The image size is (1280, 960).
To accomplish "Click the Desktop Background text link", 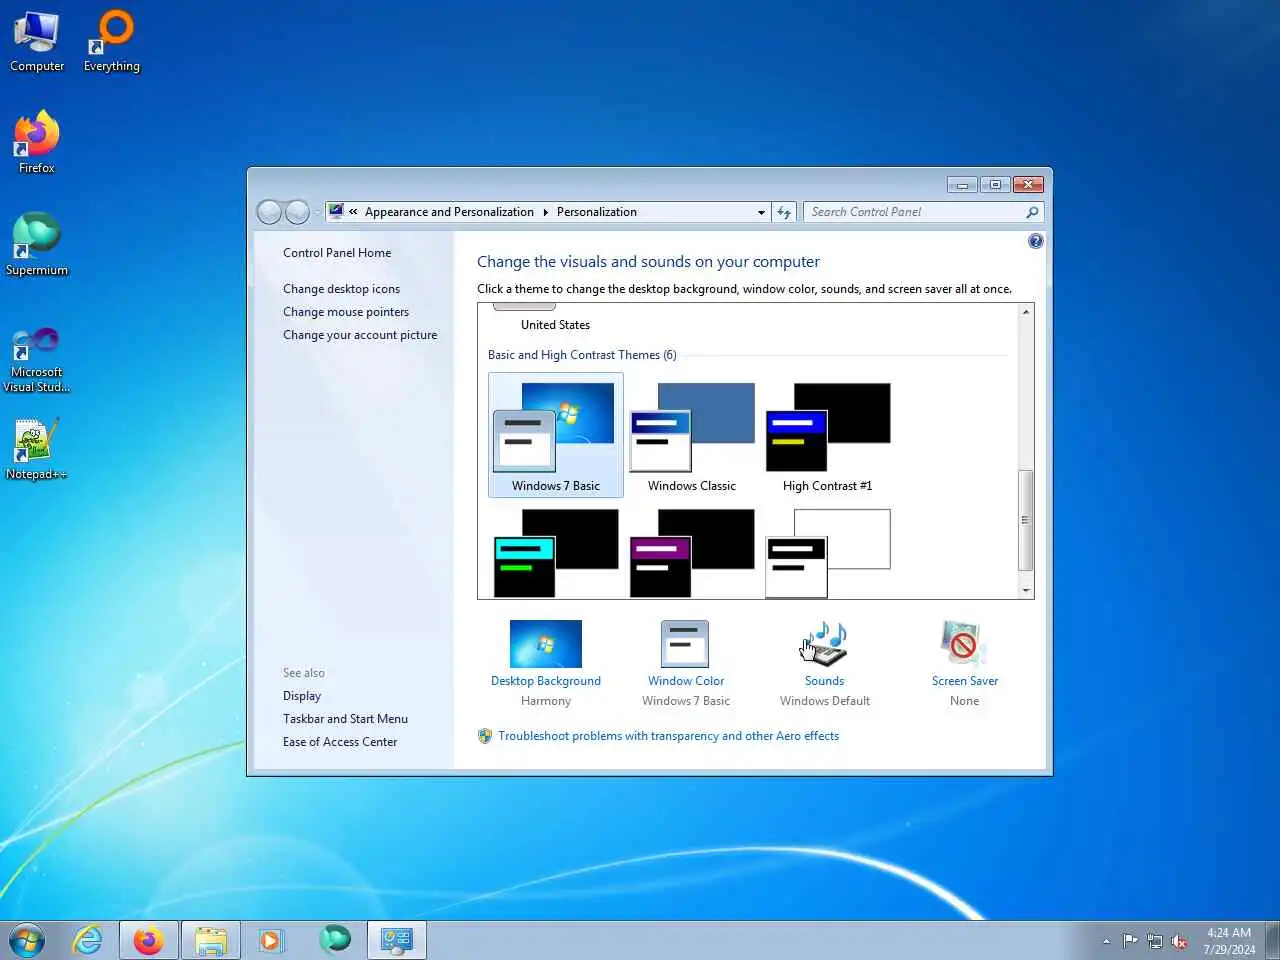I will [546, 681].
